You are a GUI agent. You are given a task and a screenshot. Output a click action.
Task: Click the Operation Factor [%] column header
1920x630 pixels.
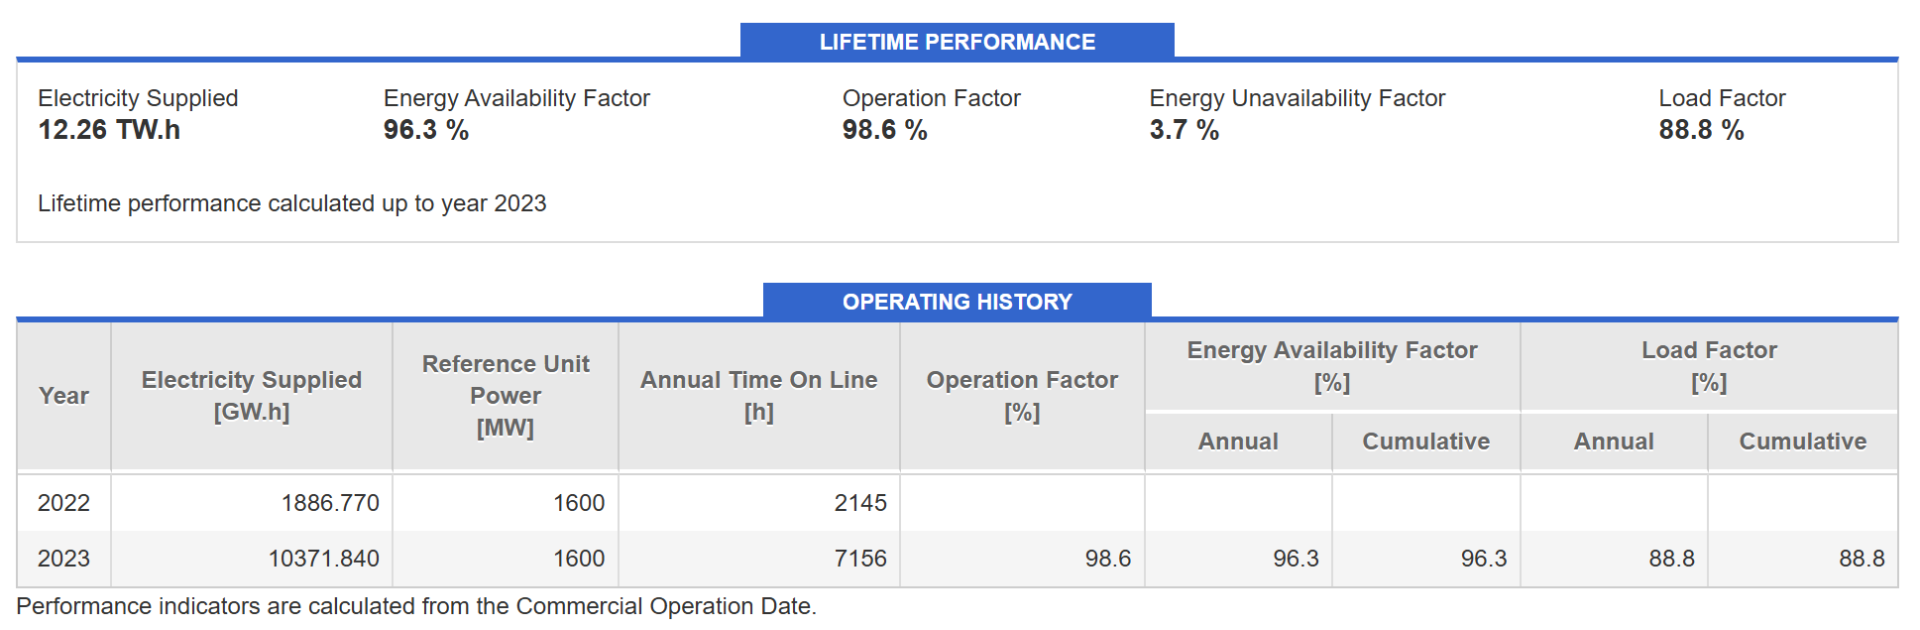tap(1022, 396)
